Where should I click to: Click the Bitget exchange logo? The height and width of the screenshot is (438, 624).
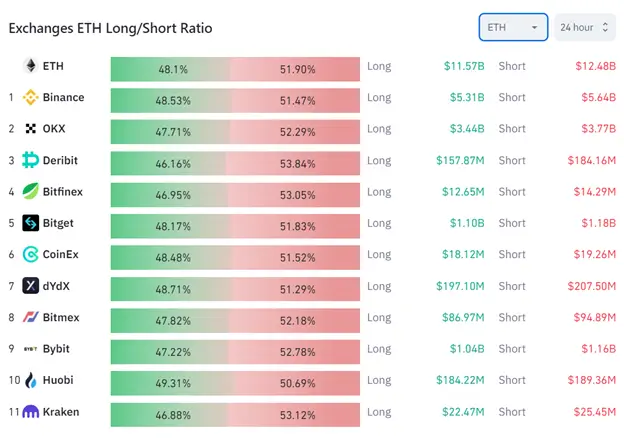point(30,223)
